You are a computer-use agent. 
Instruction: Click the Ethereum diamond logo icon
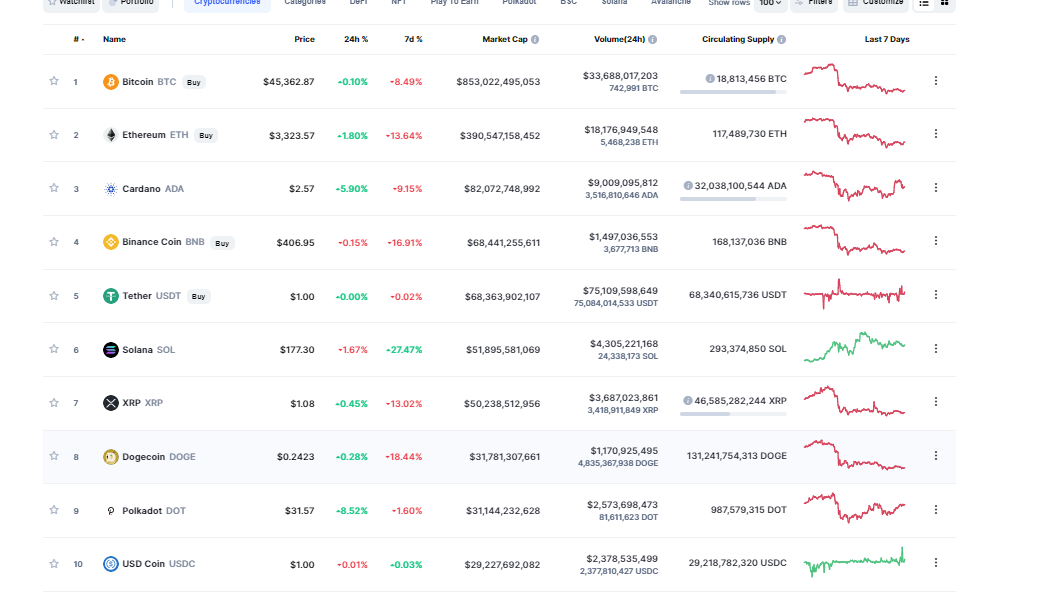pos(111,135)
